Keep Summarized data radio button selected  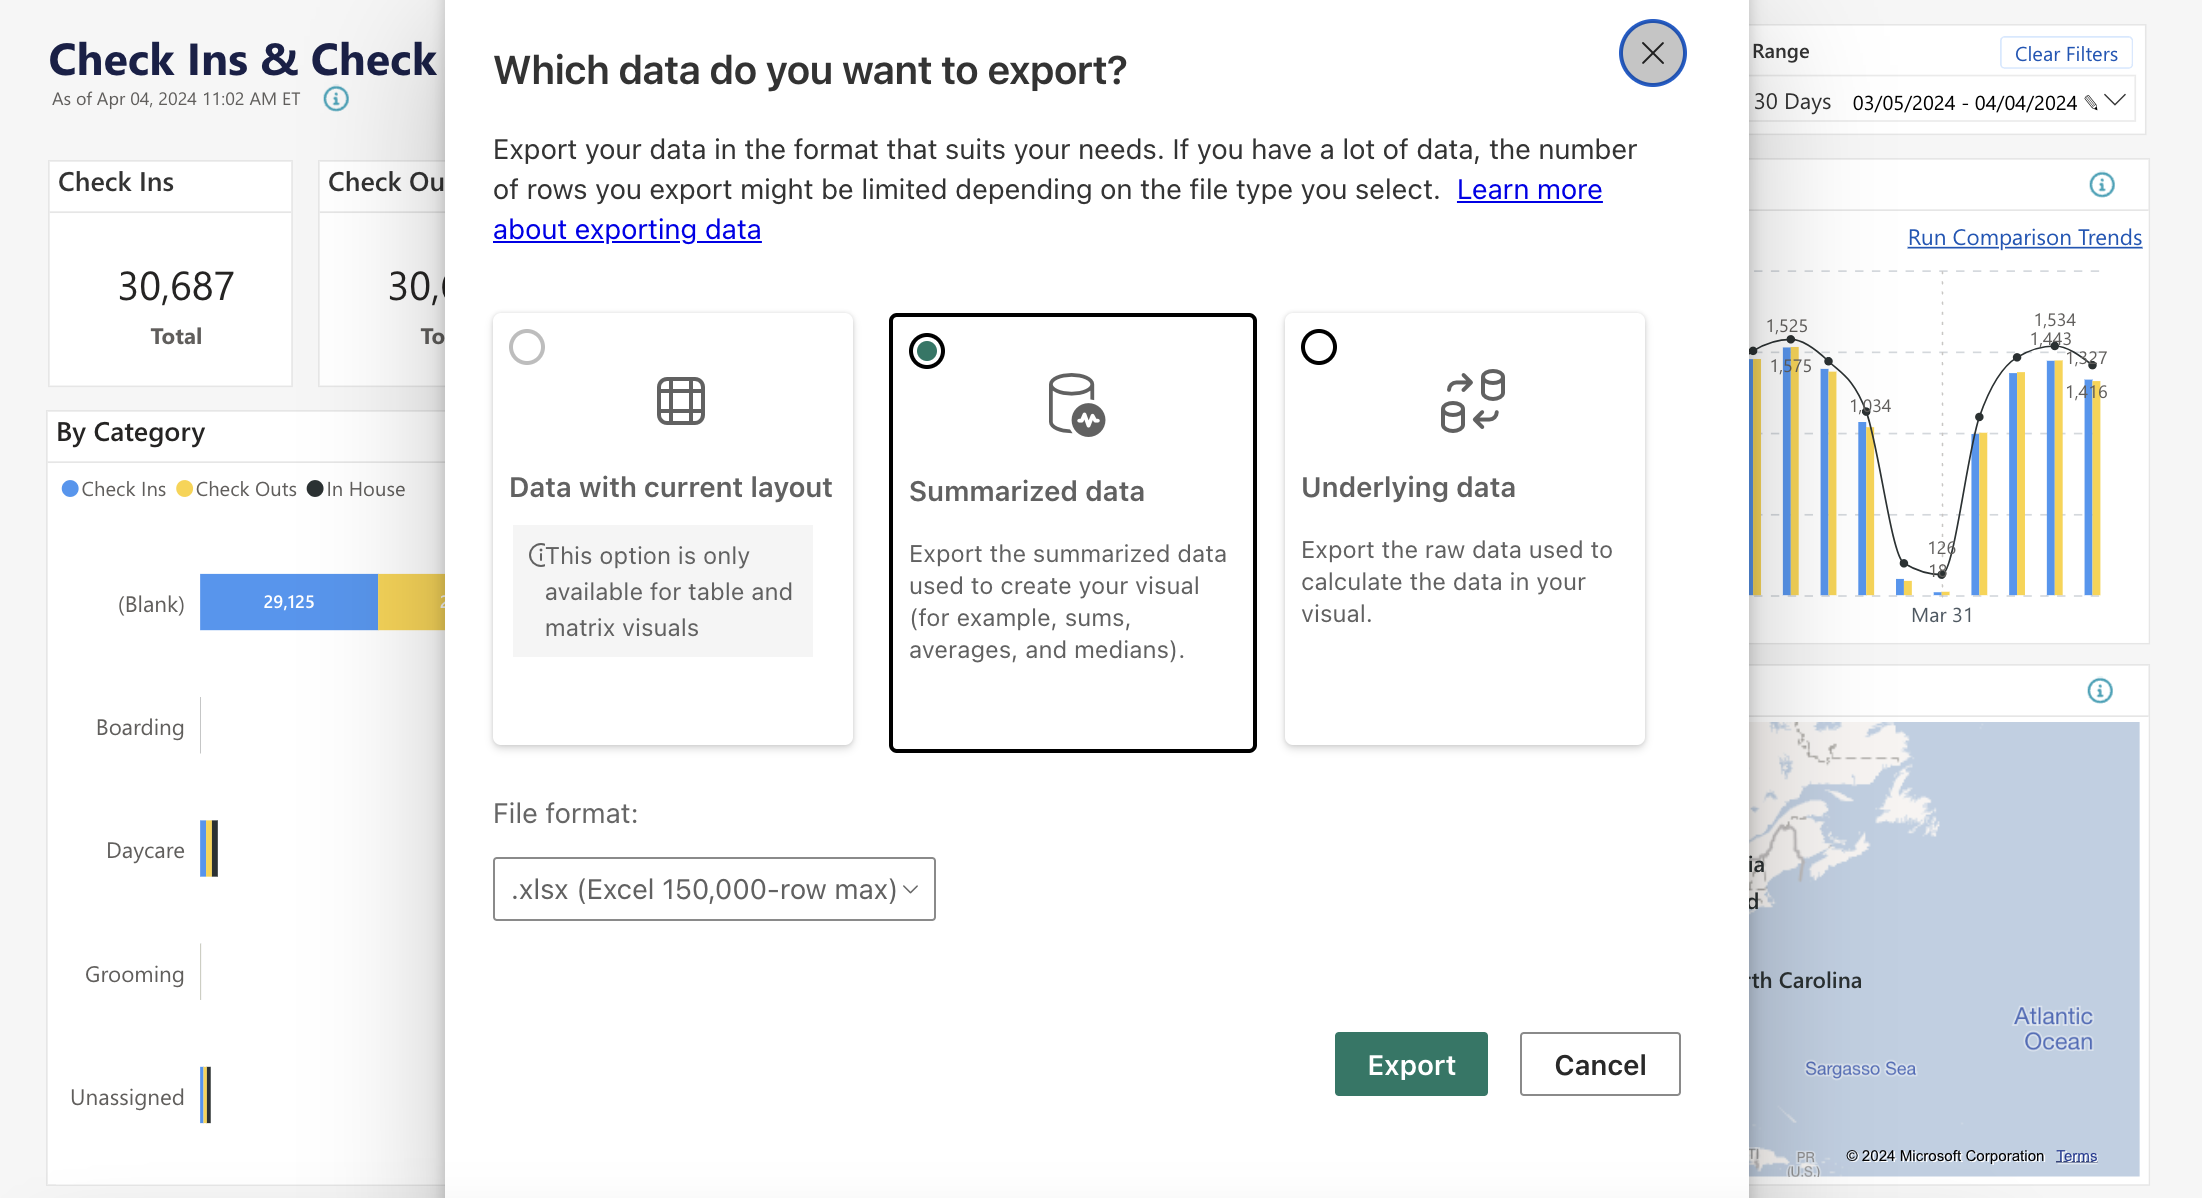926,351
